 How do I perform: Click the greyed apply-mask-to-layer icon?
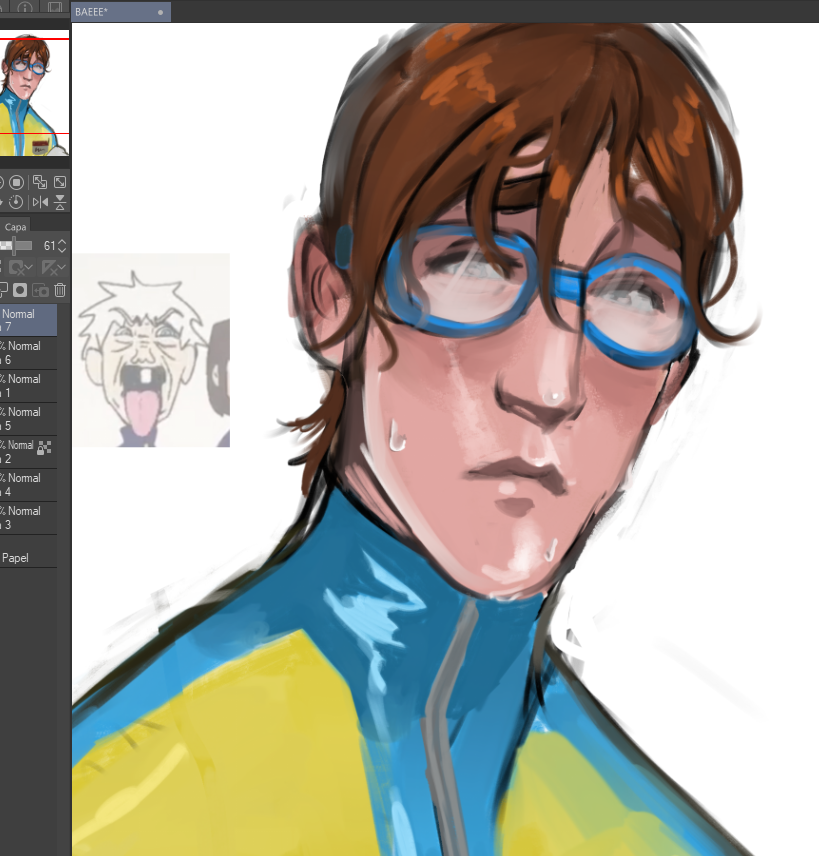coord(40,290)
